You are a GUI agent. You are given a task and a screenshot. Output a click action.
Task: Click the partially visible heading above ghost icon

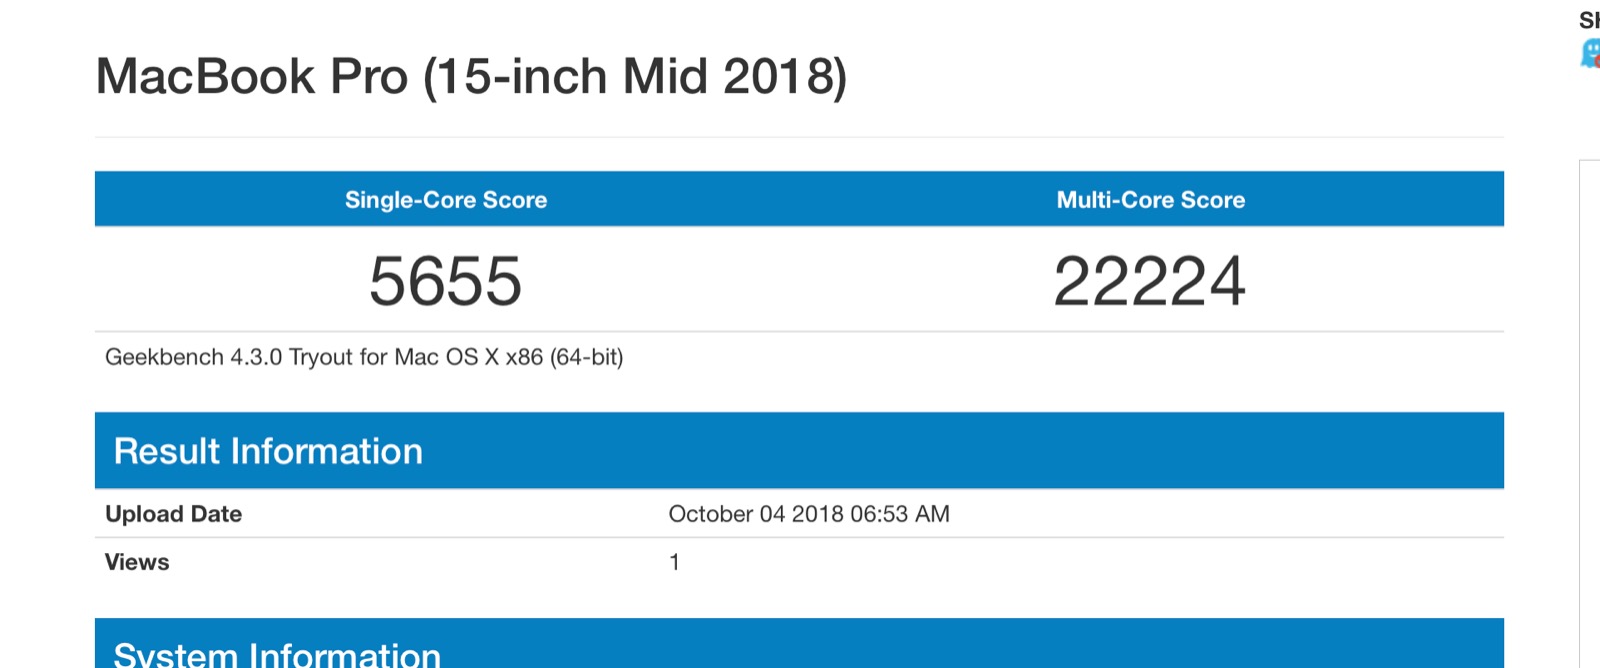(x=1590, y=20)
